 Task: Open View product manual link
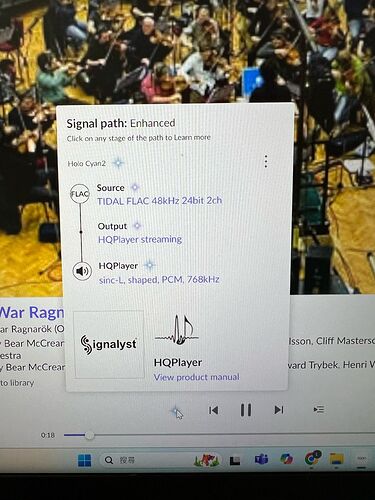(x=196, y=377)
